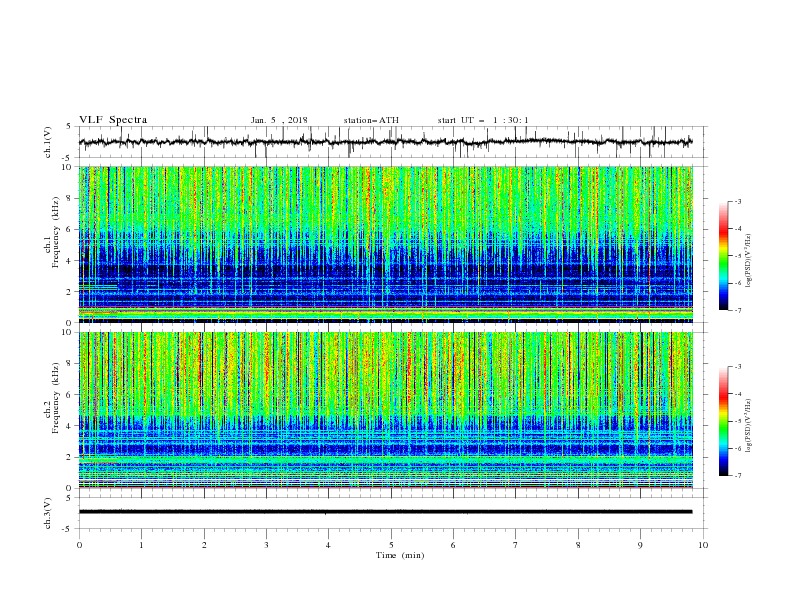792x612 pixels.
Task: Click the "-5" tick on ch.2 colorbar
Action: click(x=738, y=421)
